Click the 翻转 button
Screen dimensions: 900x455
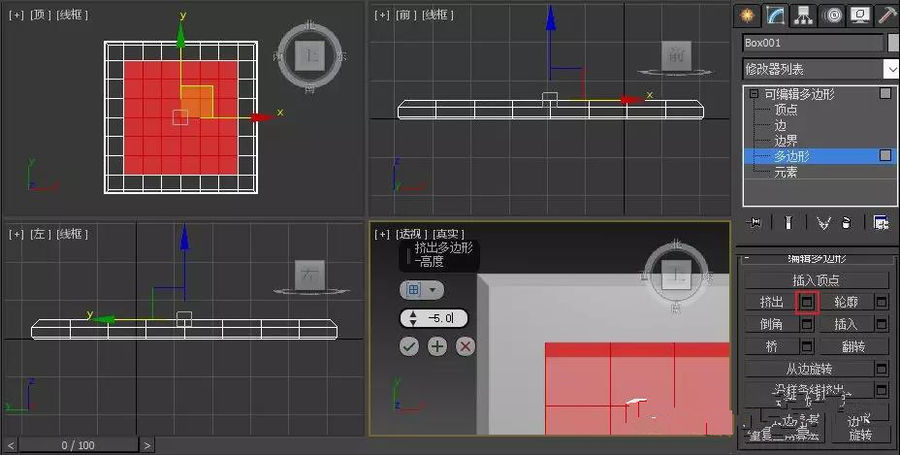[854, 347]
